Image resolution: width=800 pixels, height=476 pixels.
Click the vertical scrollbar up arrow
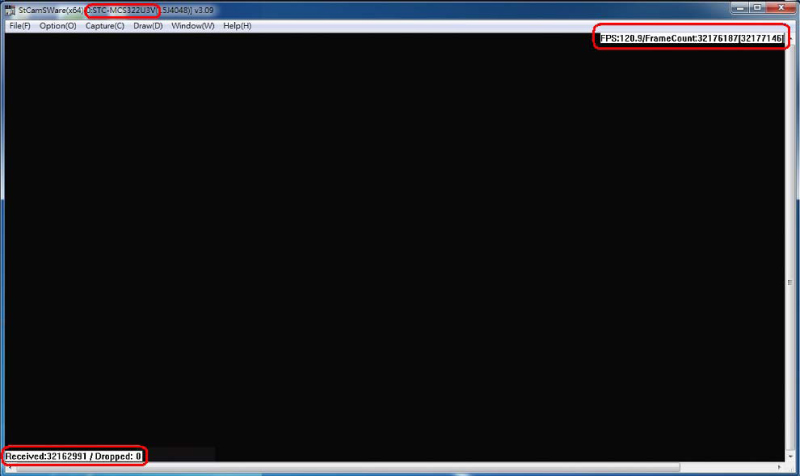pyautogui.click(x=790, y=37)
